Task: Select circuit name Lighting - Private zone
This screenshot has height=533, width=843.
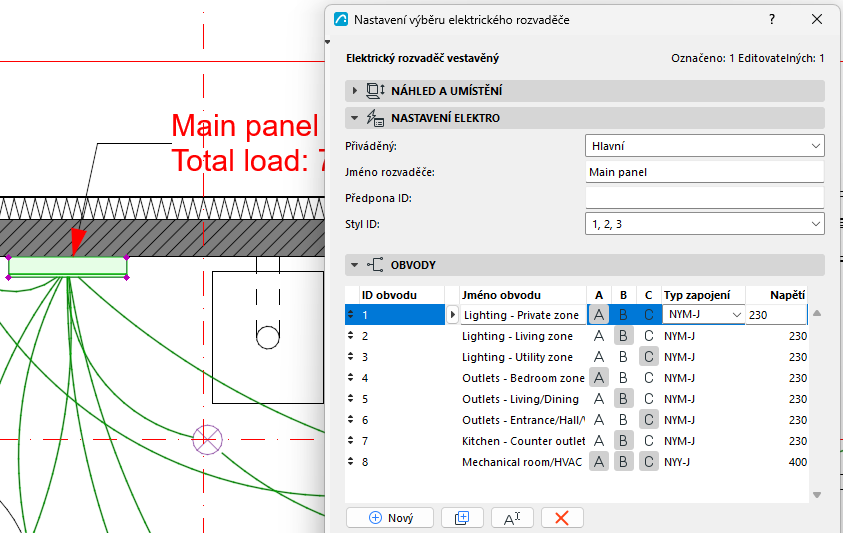Action: pyautogui.click(x=521, y=315)
